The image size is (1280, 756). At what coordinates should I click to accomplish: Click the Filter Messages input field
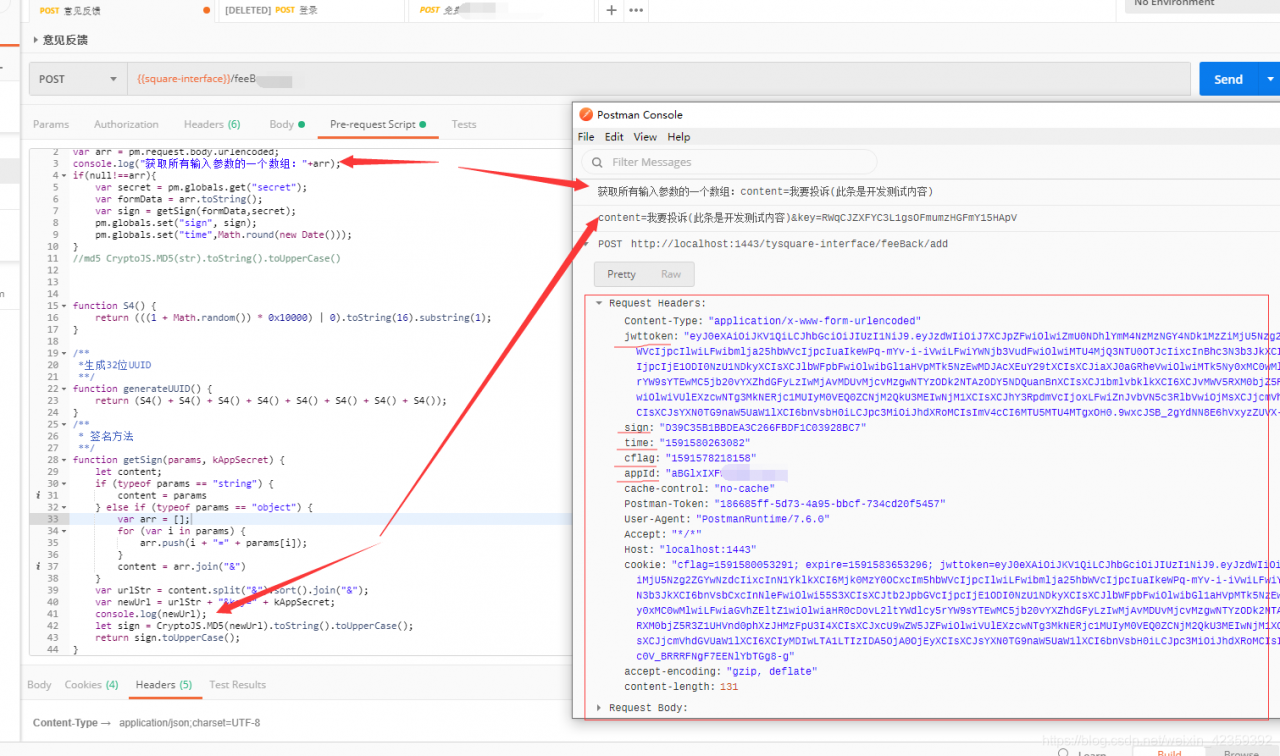tap(730, 162)
